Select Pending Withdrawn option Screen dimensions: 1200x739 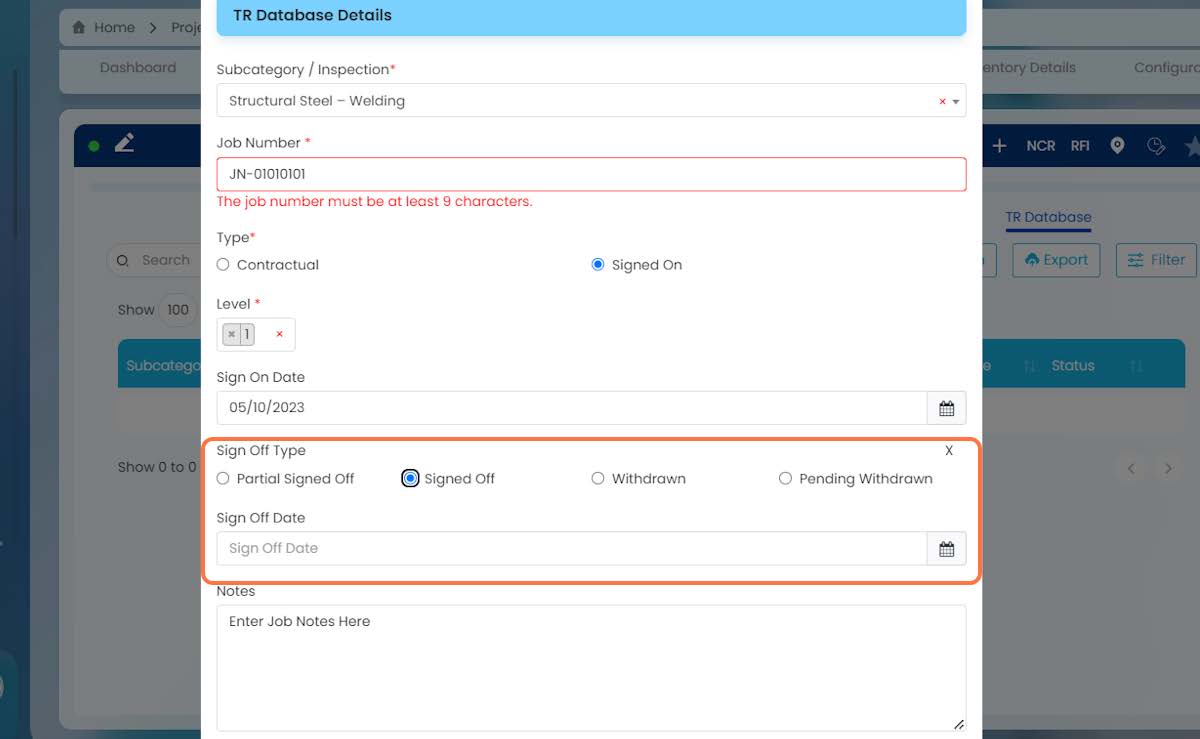point(785,479)
